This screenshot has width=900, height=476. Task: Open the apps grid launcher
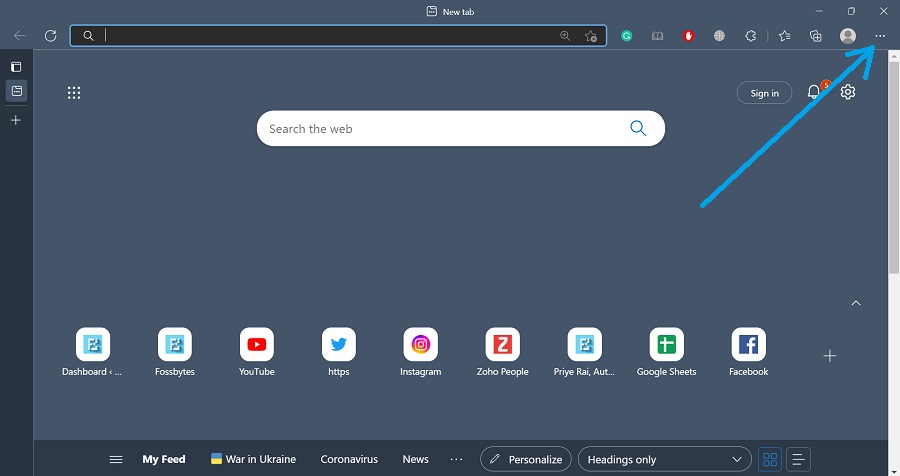(x=74, y=93)
